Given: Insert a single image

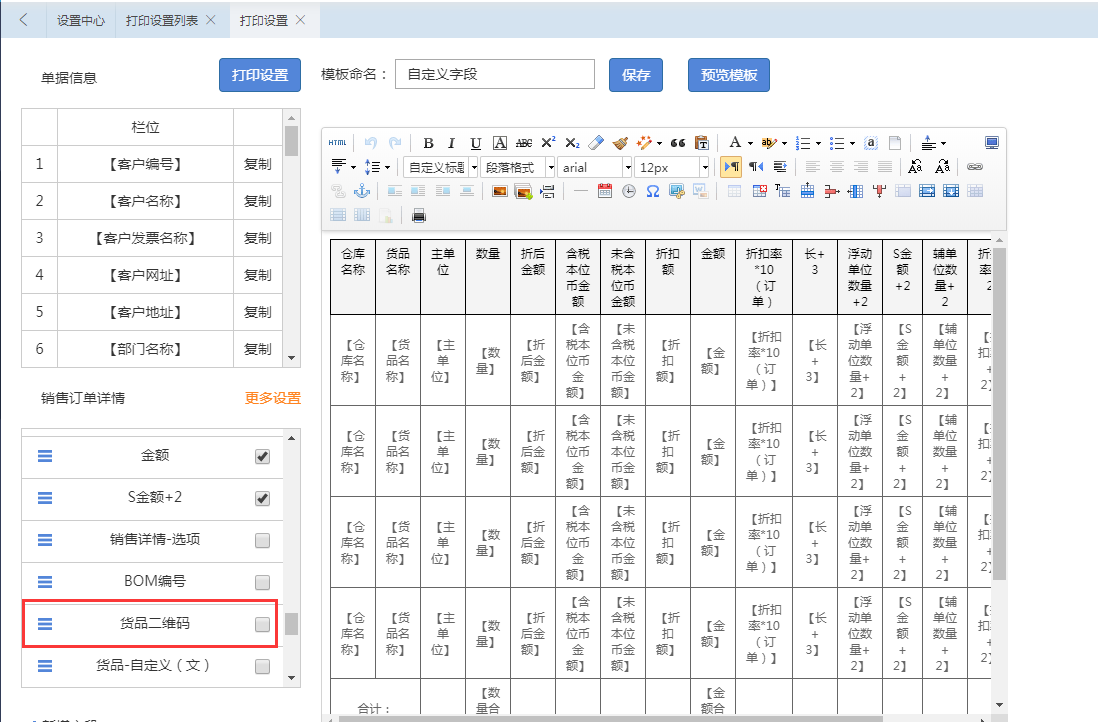Looking at the screenshot, I should (x=499, y=191).
